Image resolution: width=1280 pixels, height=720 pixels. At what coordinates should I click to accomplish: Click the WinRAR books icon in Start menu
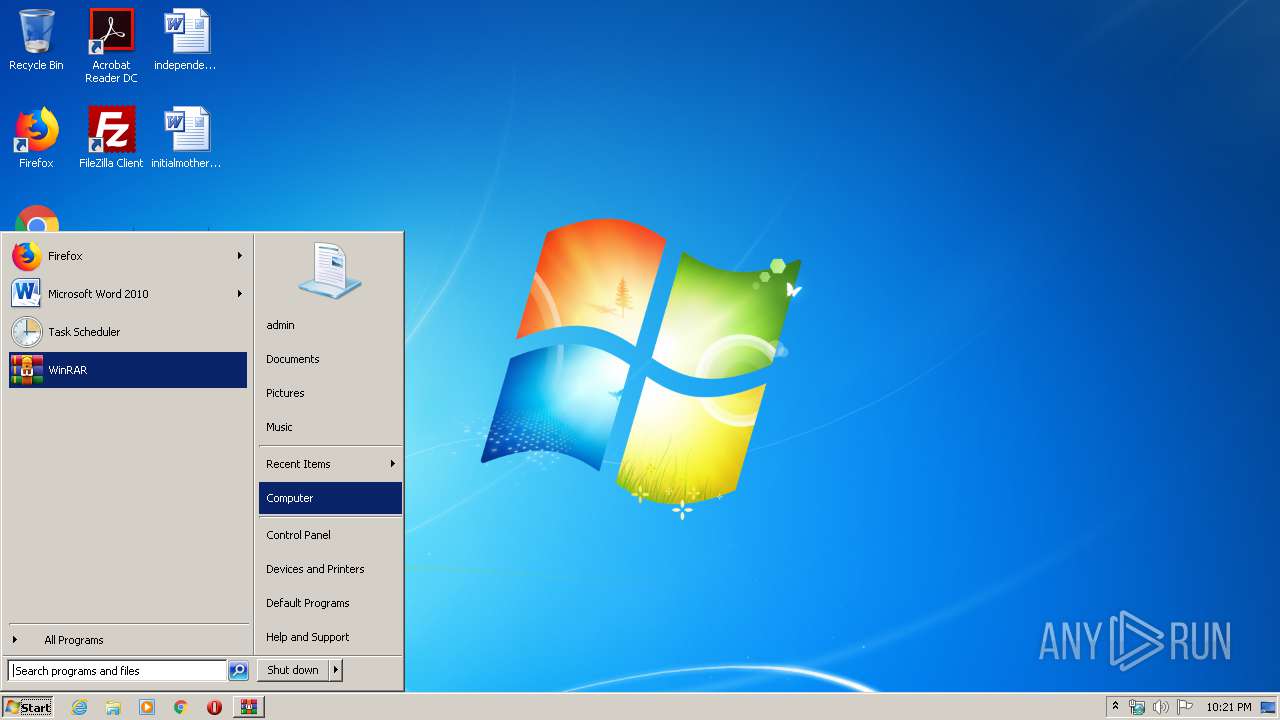[27, 370]
